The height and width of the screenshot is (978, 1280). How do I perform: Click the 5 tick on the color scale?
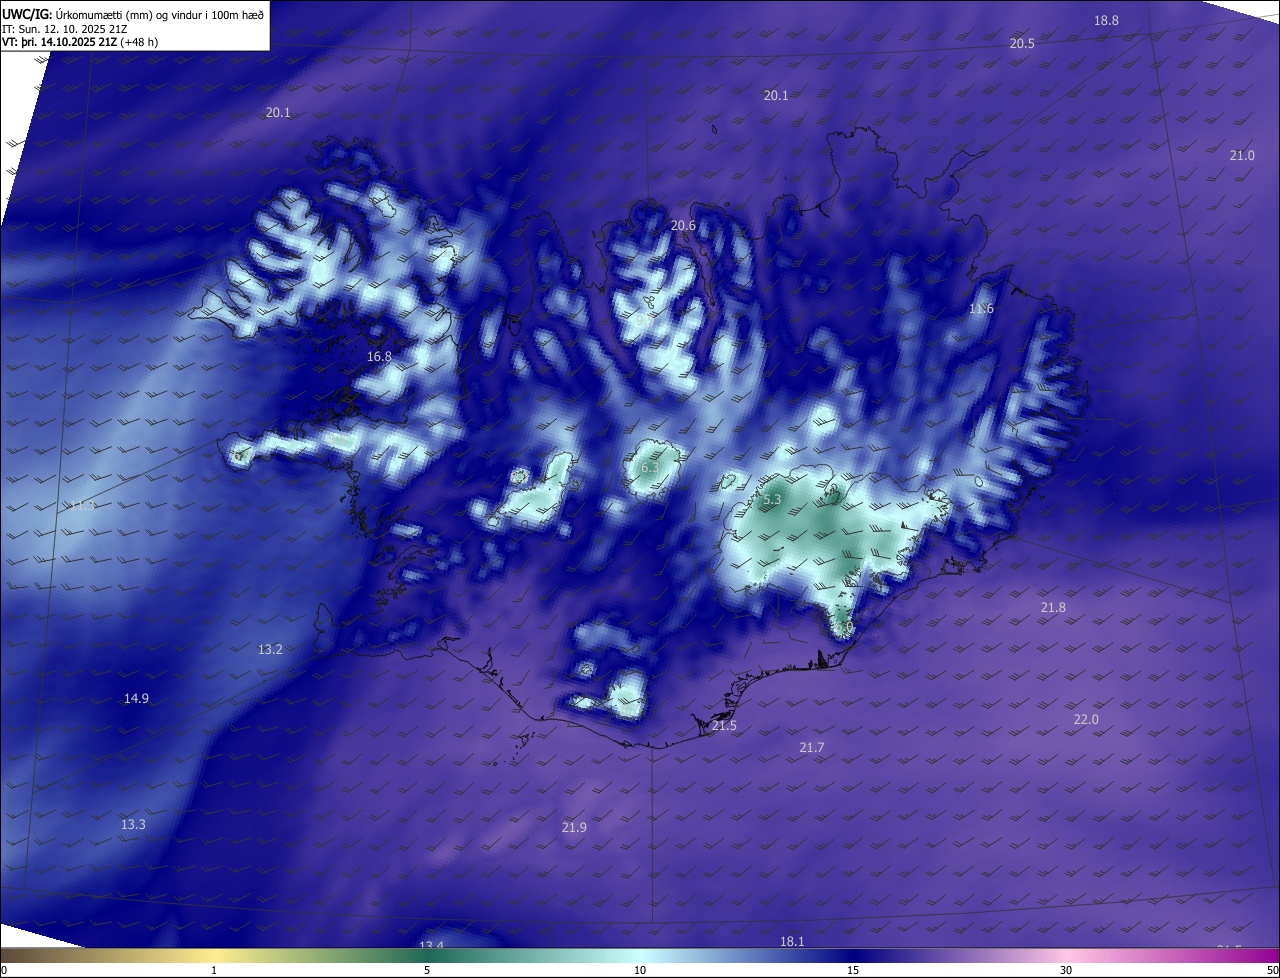(x=427, y=971)
